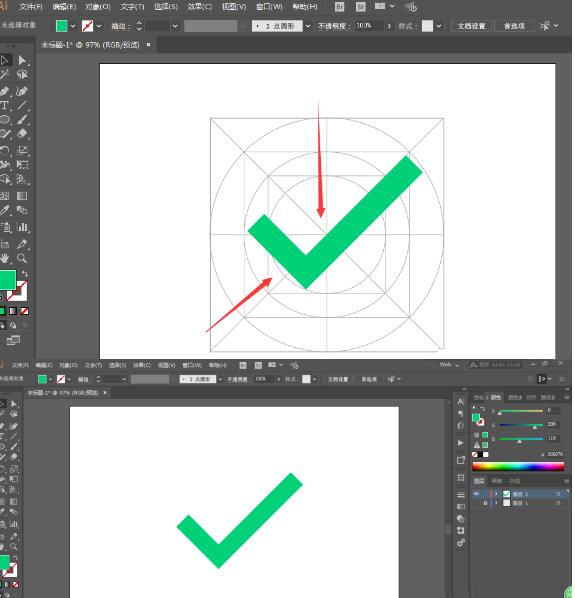Select the Direct Selection tool in upper toolbox

pos(22,60)
